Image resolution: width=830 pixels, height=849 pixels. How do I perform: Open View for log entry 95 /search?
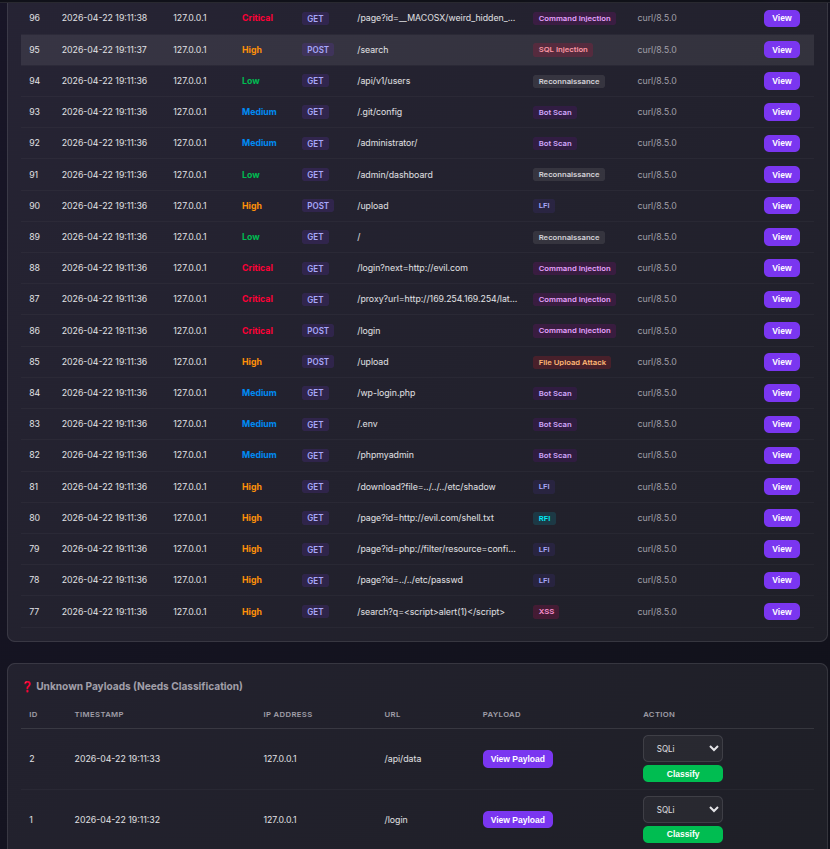click(781, 50)
